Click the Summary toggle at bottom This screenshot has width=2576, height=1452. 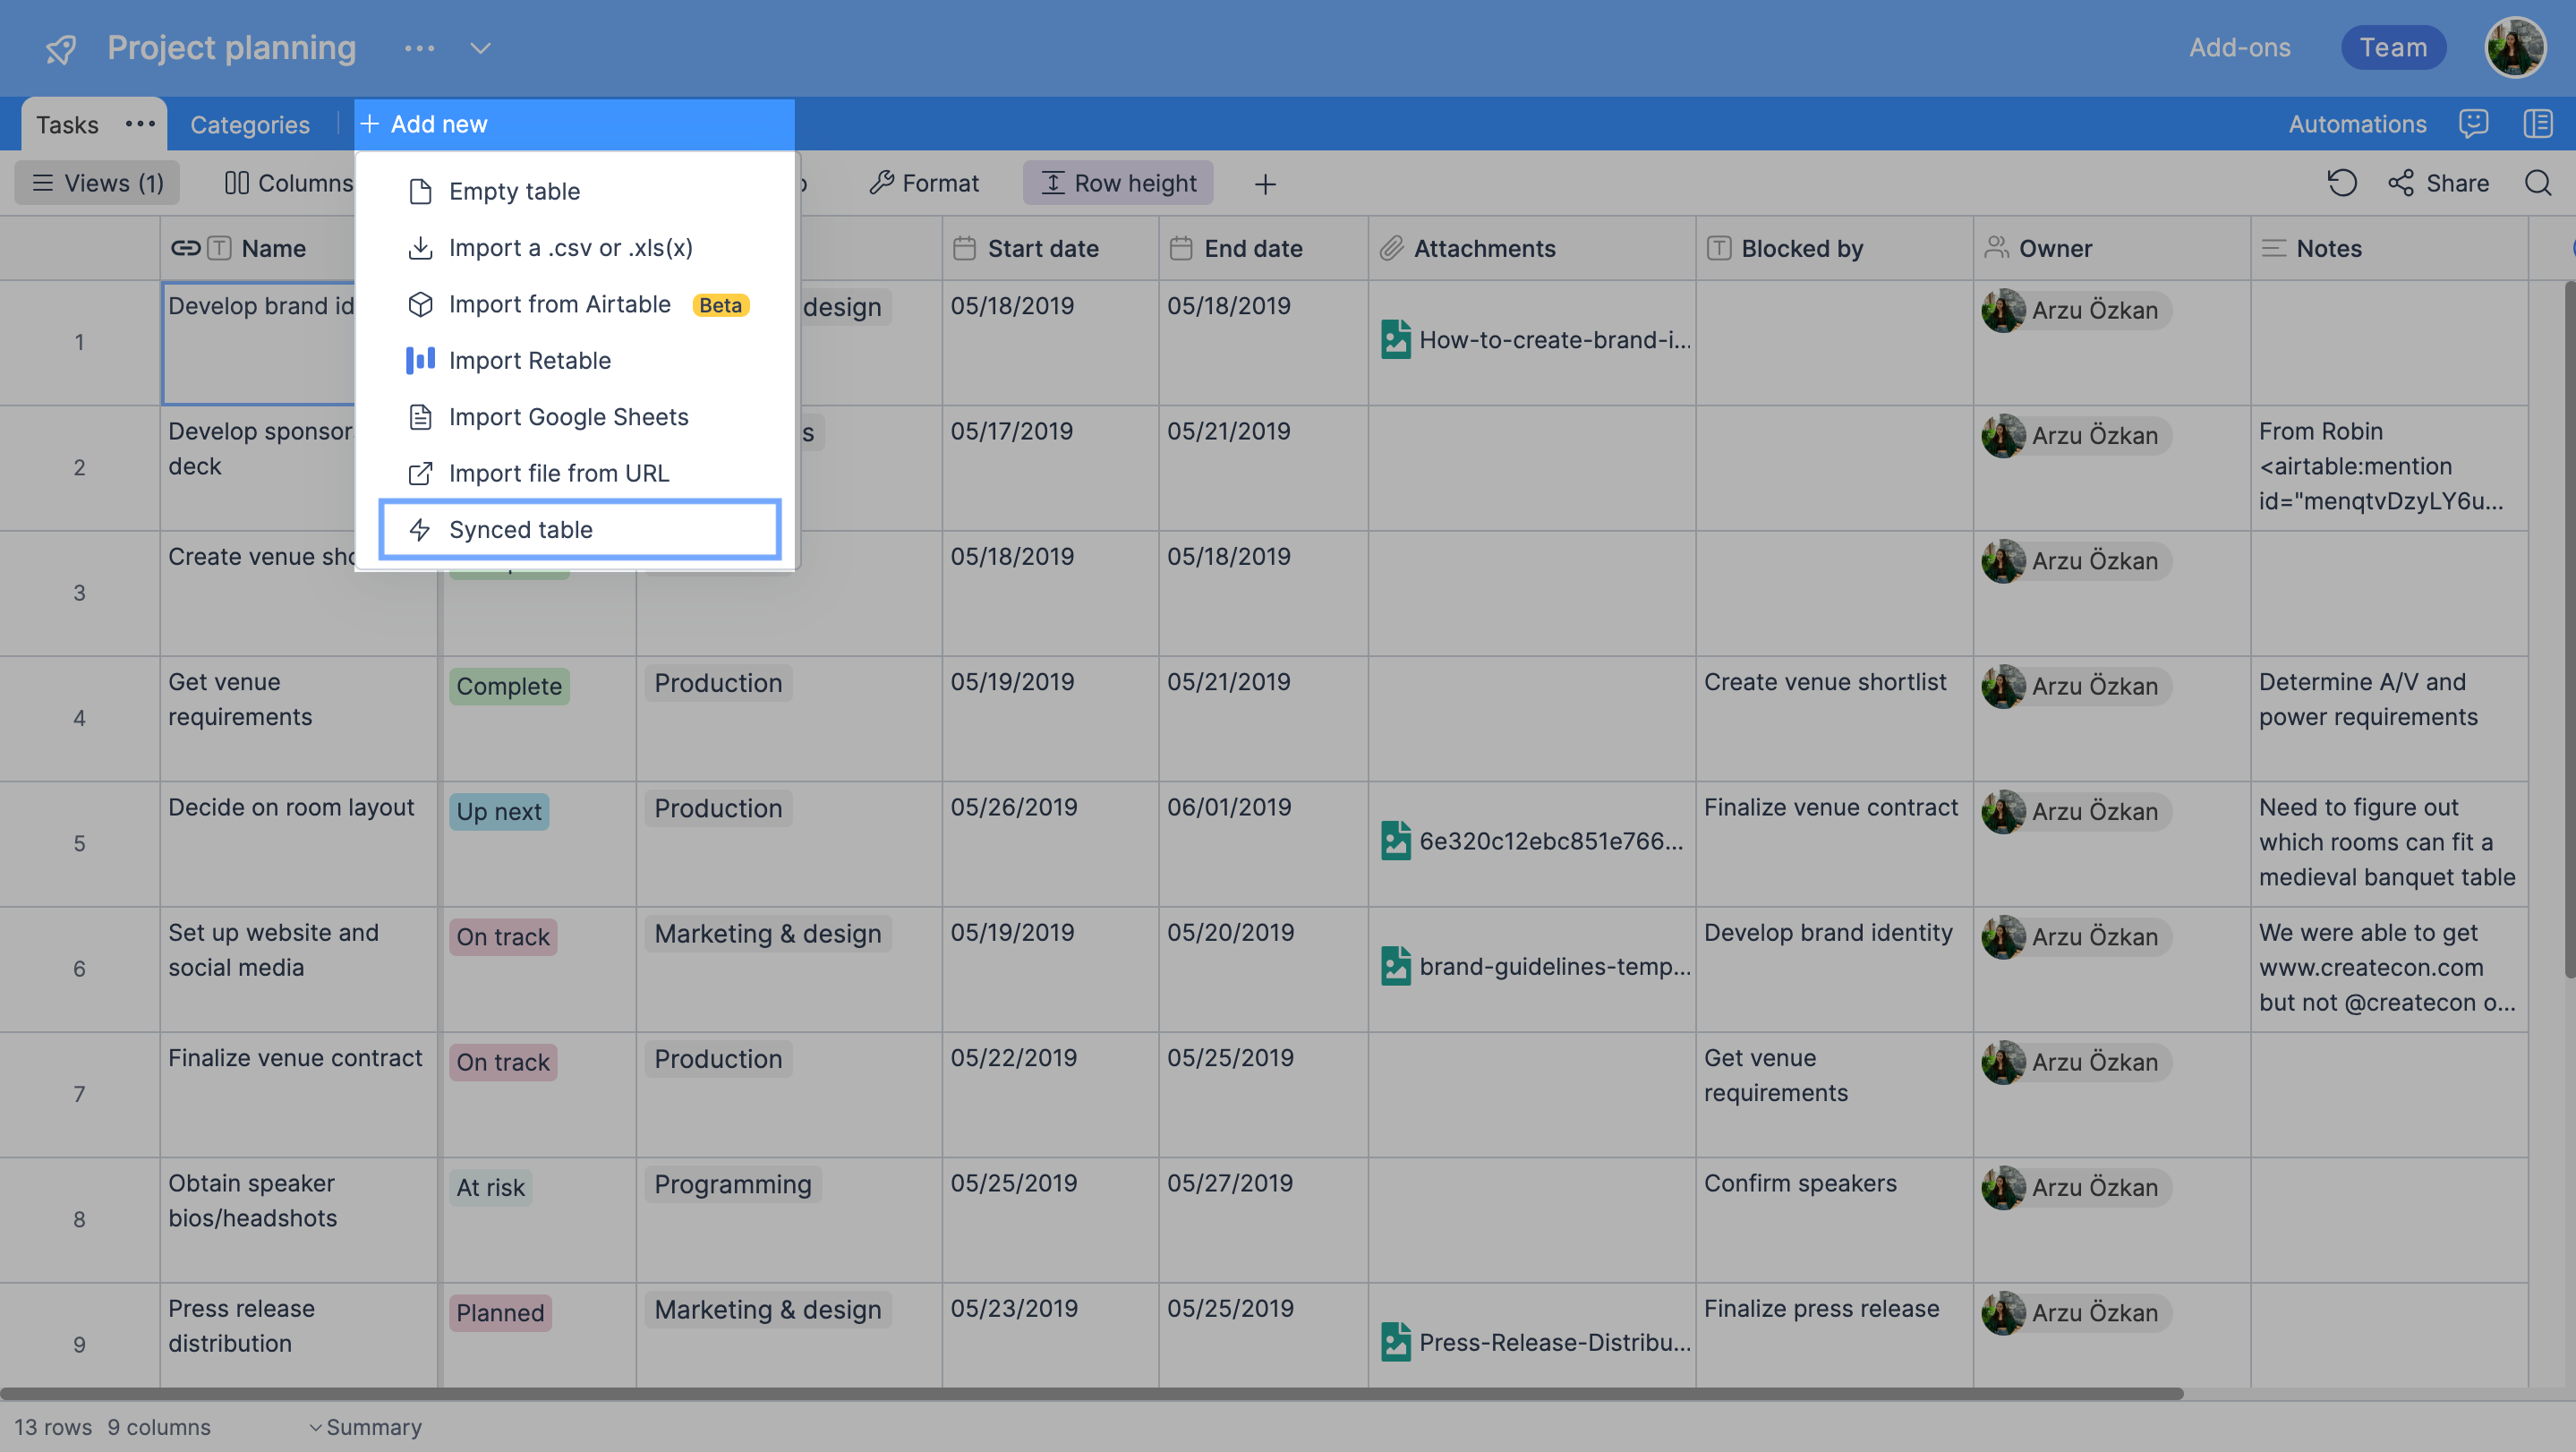click(x=363, y=1423)
